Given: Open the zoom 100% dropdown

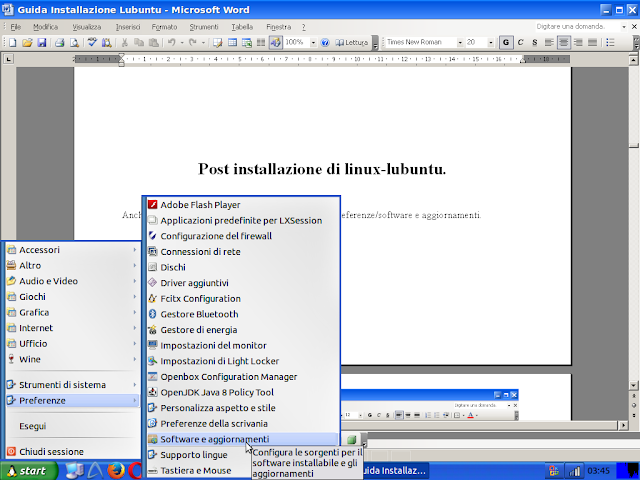Looking at the screenshot, I should coord(313,42).
